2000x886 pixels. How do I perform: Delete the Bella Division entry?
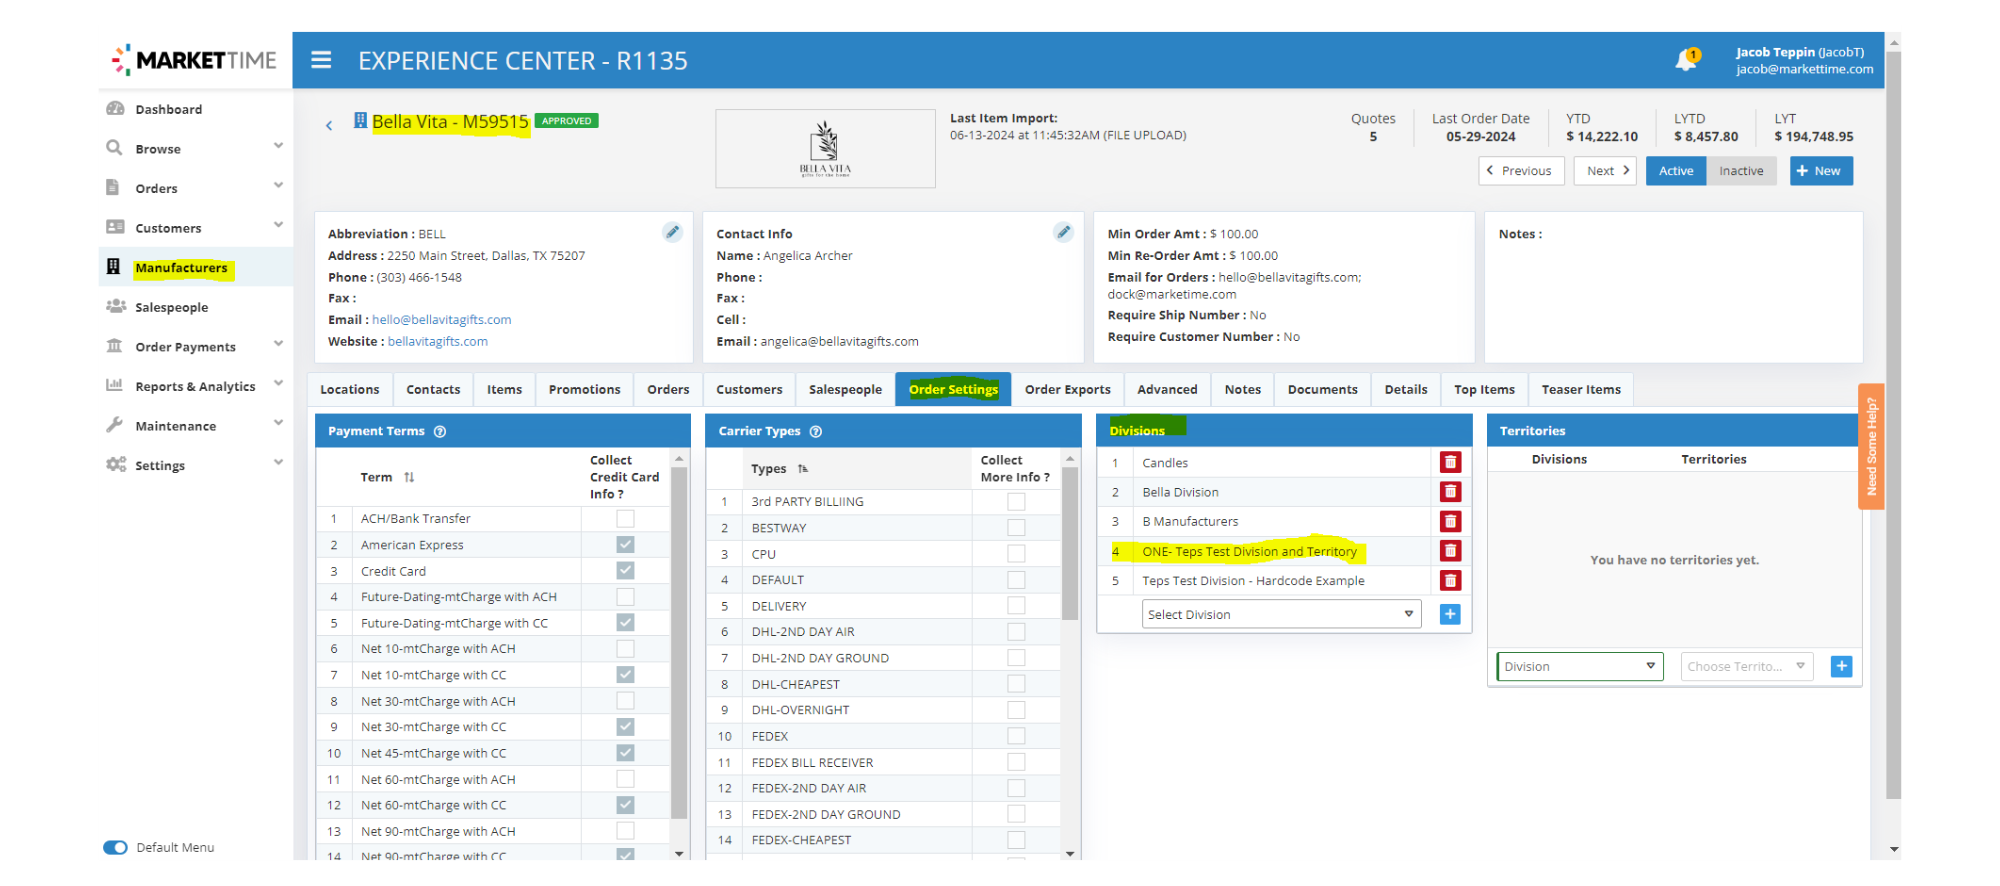point(1450,492)
